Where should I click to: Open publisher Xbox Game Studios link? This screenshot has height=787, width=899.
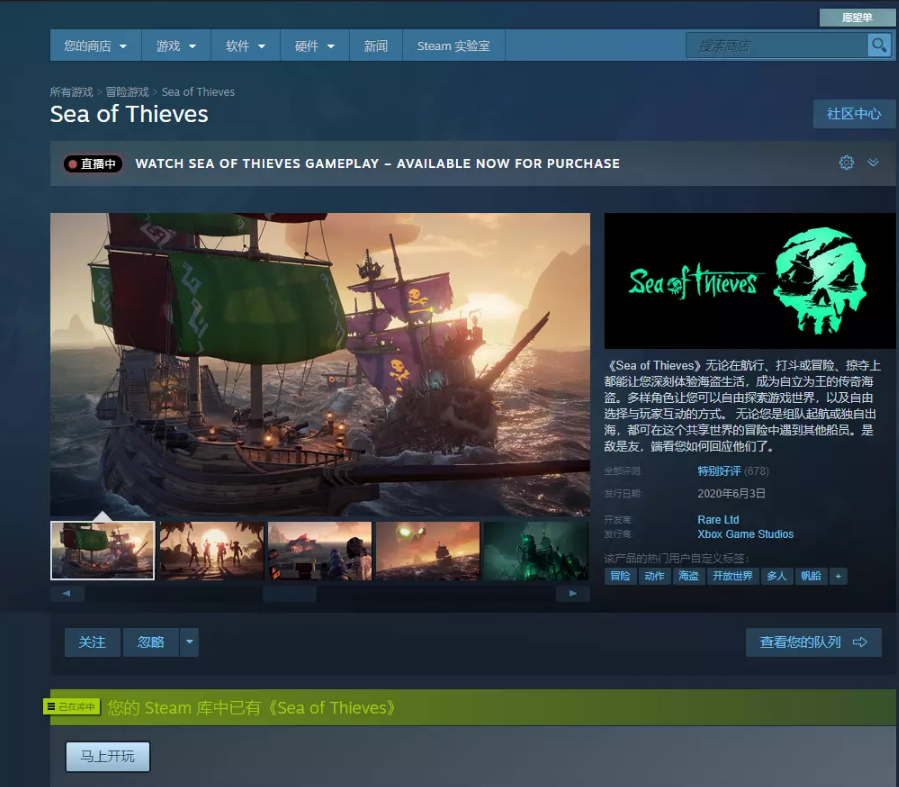[x=745, y=534]
